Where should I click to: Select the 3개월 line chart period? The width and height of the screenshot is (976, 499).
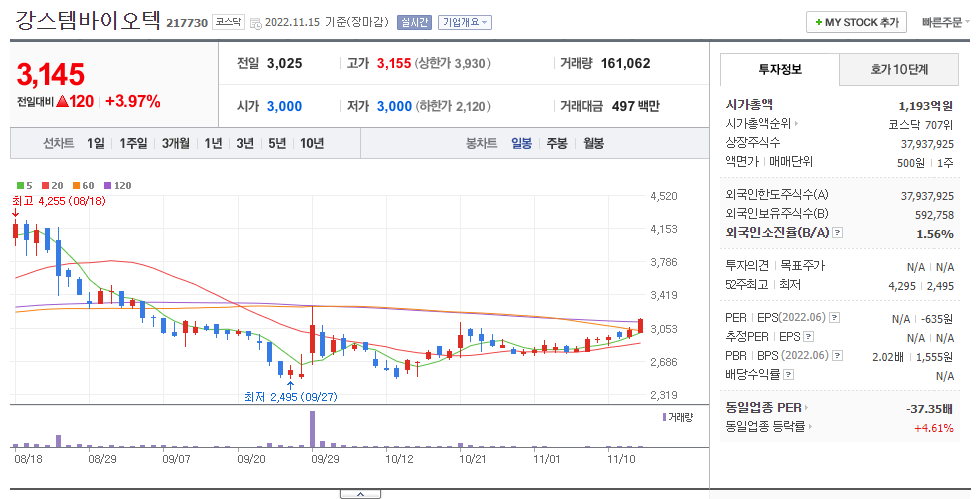tap(176, 144)
